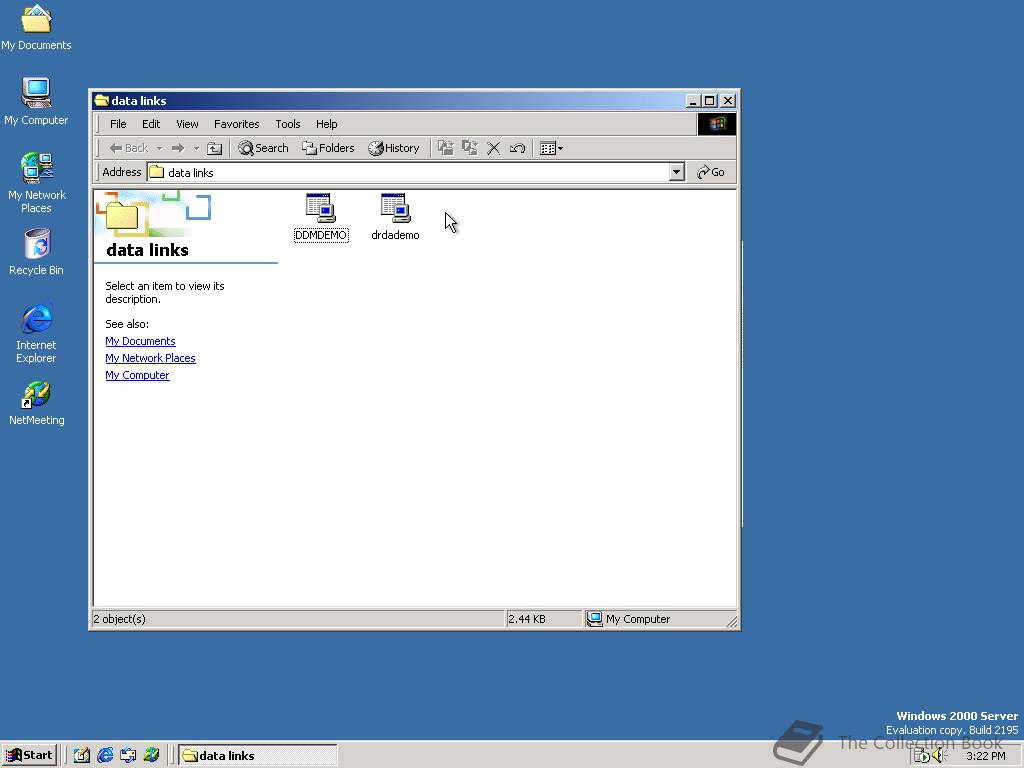Click the Windows logo throbber icon
The width and height of the screenshot is (1024, 768).
tap(716, 124)
